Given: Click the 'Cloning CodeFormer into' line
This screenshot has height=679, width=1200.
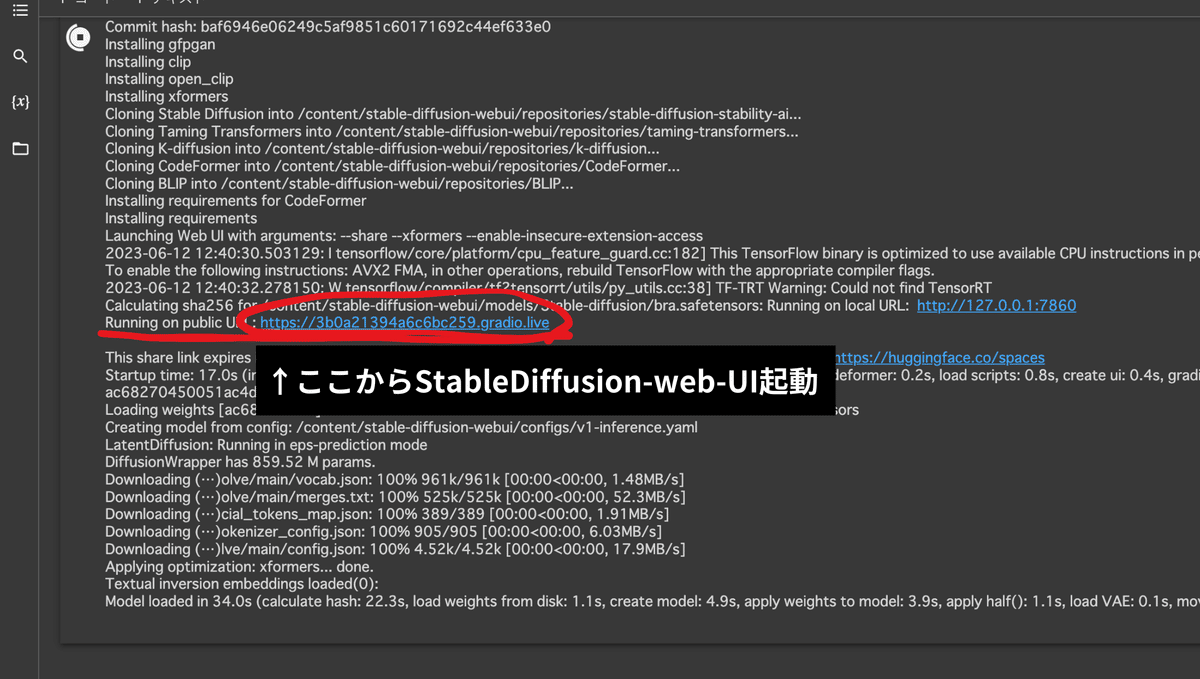Looking at the screenshot, I should click(x=392, y=166).
